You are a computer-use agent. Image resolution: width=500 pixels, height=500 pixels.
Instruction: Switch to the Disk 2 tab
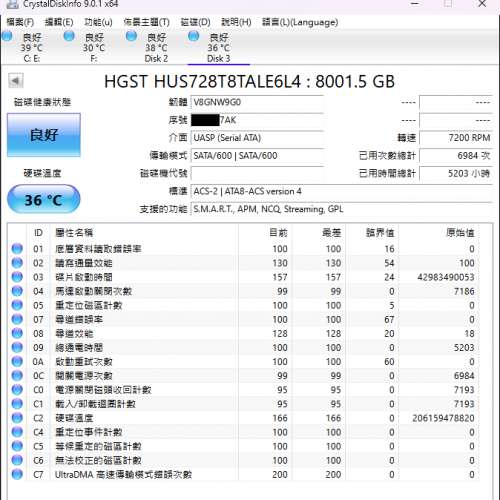(156, 47)
